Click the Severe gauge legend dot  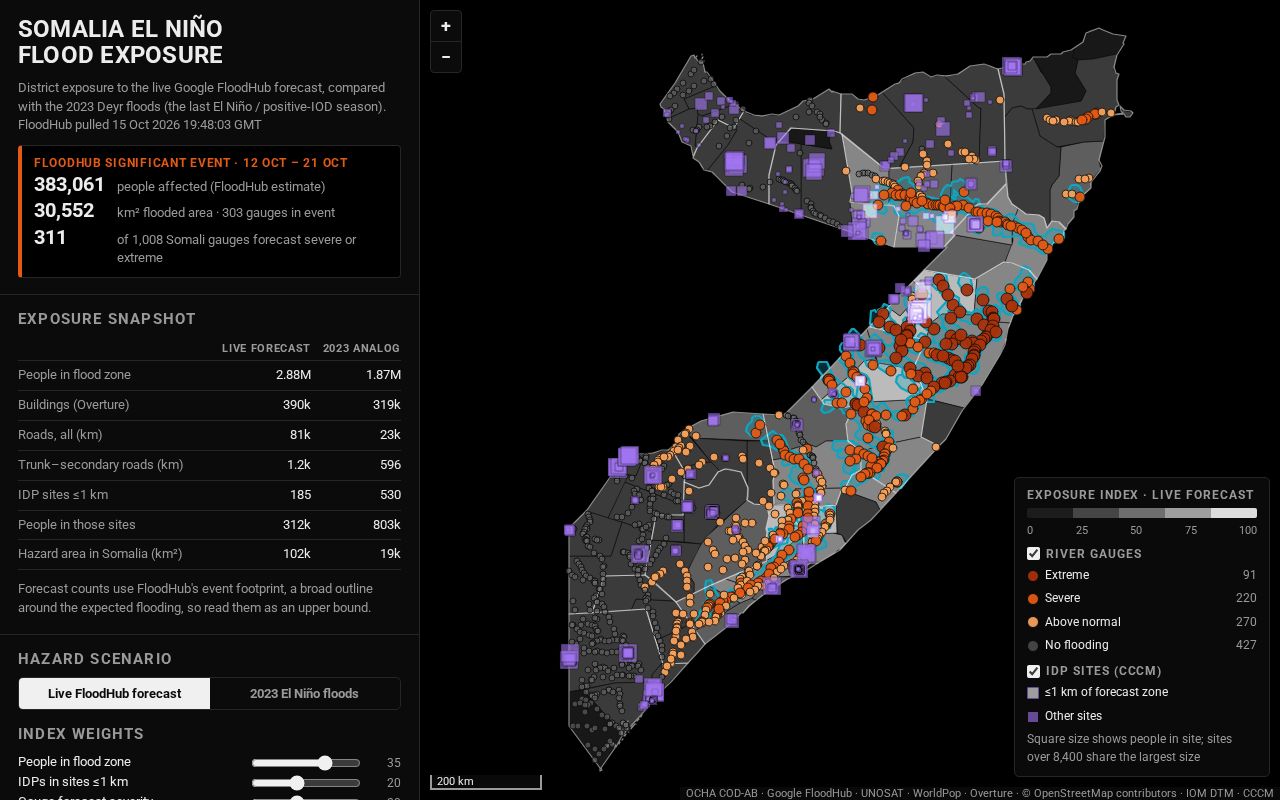tap(1033, 598)
